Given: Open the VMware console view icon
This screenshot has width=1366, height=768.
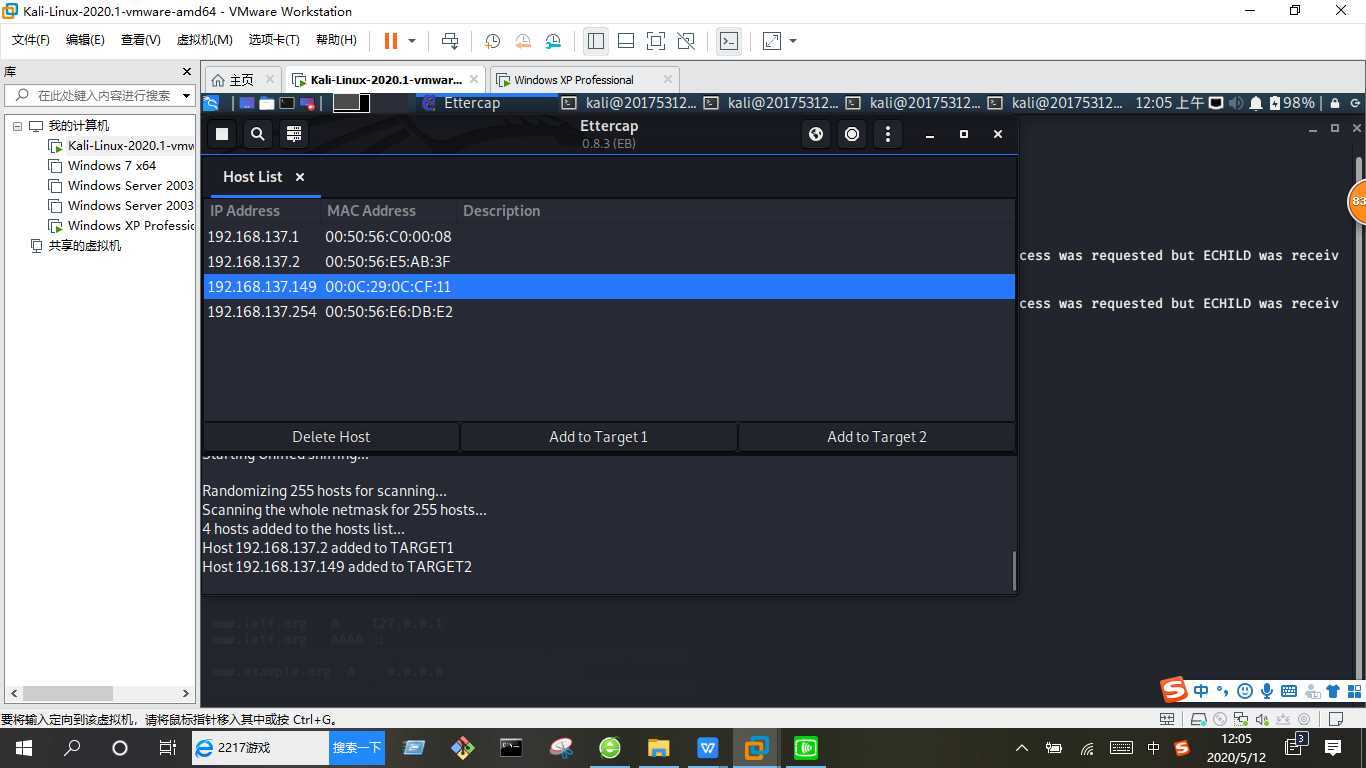Looking at the screenshot, I should [x=729, y=41].
